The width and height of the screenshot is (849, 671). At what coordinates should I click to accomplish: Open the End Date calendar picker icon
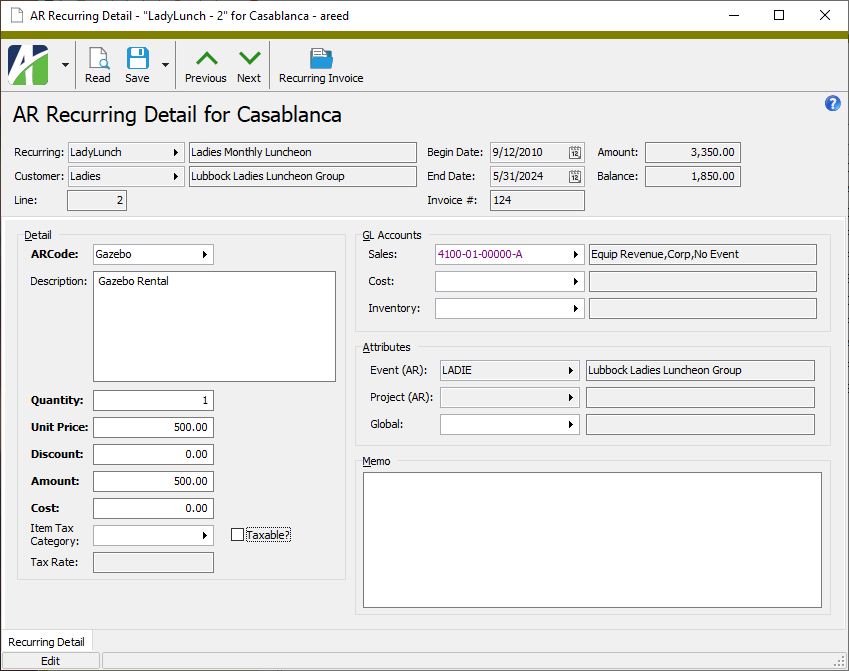[x=575, y=175]
